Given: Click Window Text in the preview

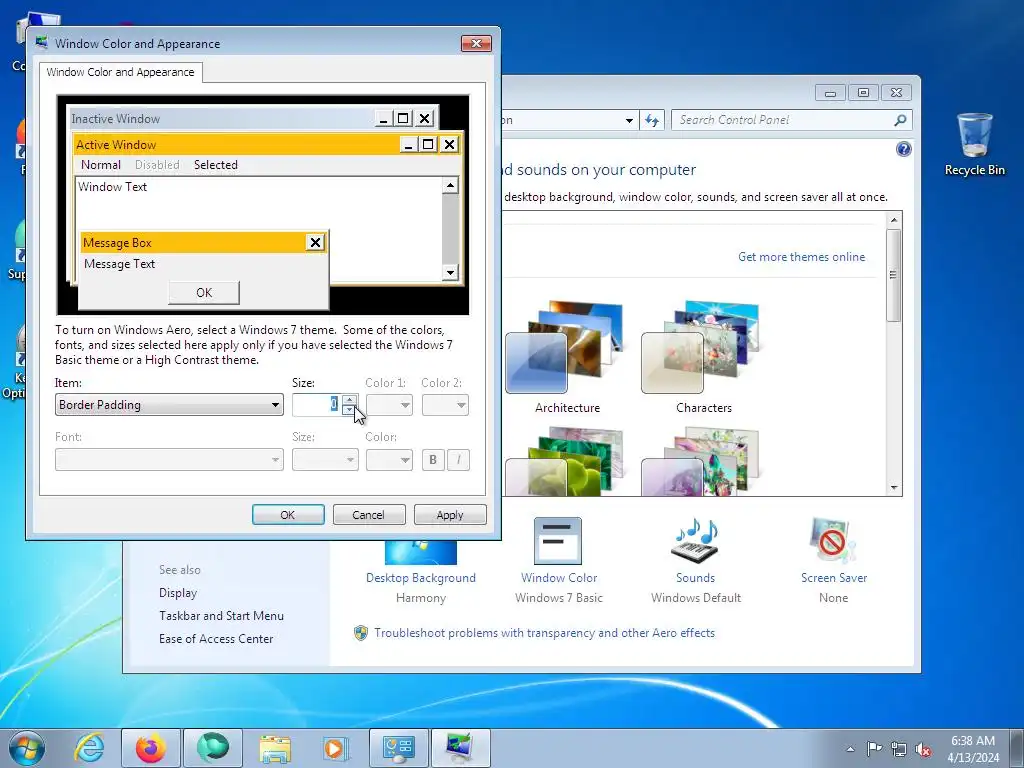Looking at the screenshot, I should [x=112, y=187].
